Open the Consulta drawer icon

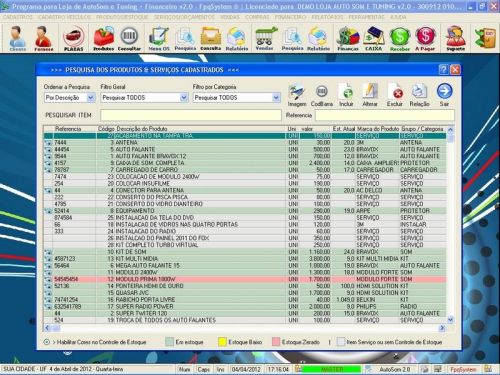(x=211, y=38)
